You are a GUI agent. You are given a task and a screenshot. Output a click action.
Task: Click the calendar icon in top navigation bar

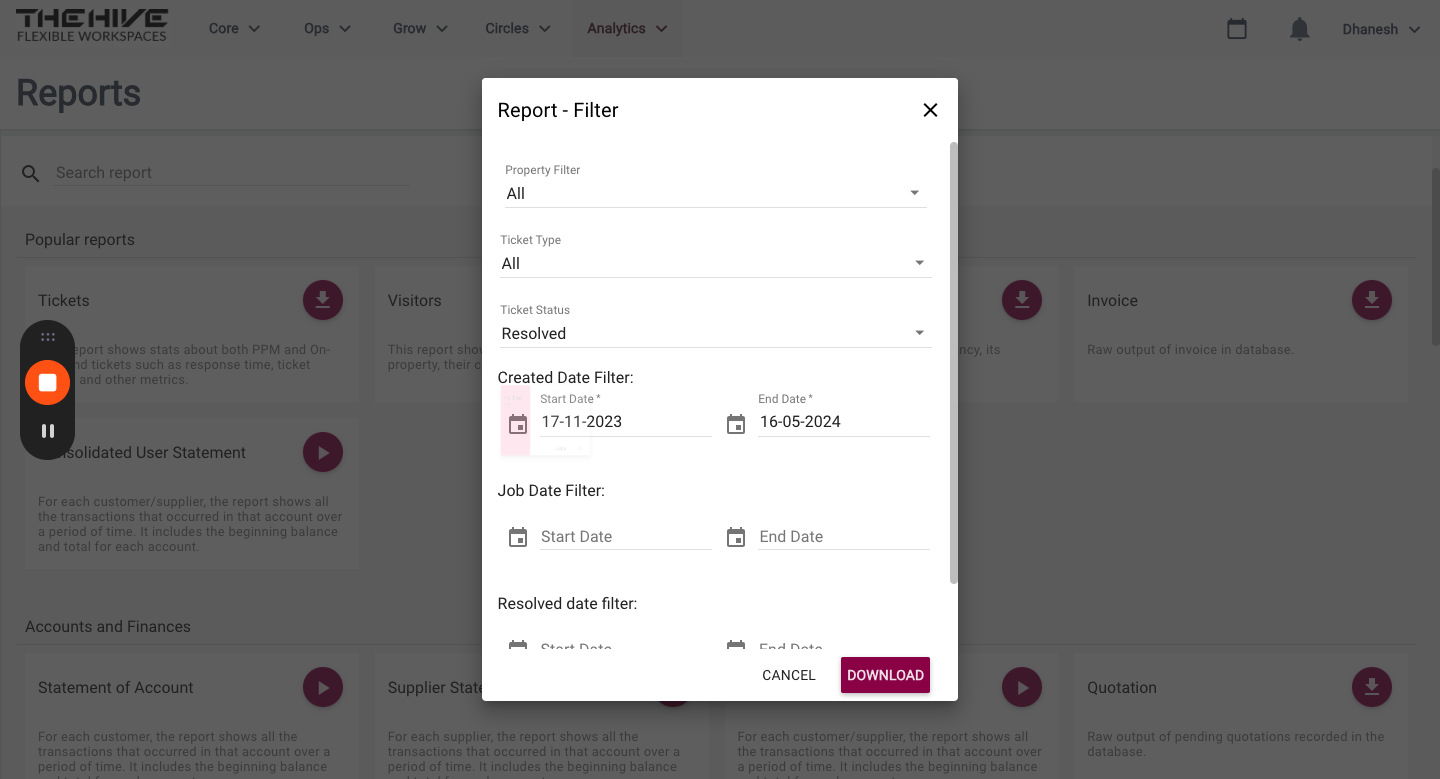(1237, 29)
